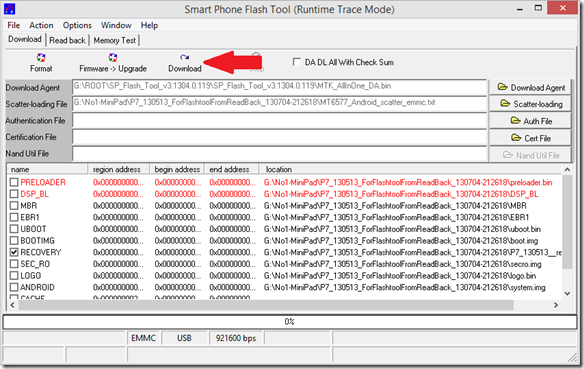The height and width of the screenshot is (369, 584).
Task: Check the DSP_BL partition checkbox
Action: [14, 194]
